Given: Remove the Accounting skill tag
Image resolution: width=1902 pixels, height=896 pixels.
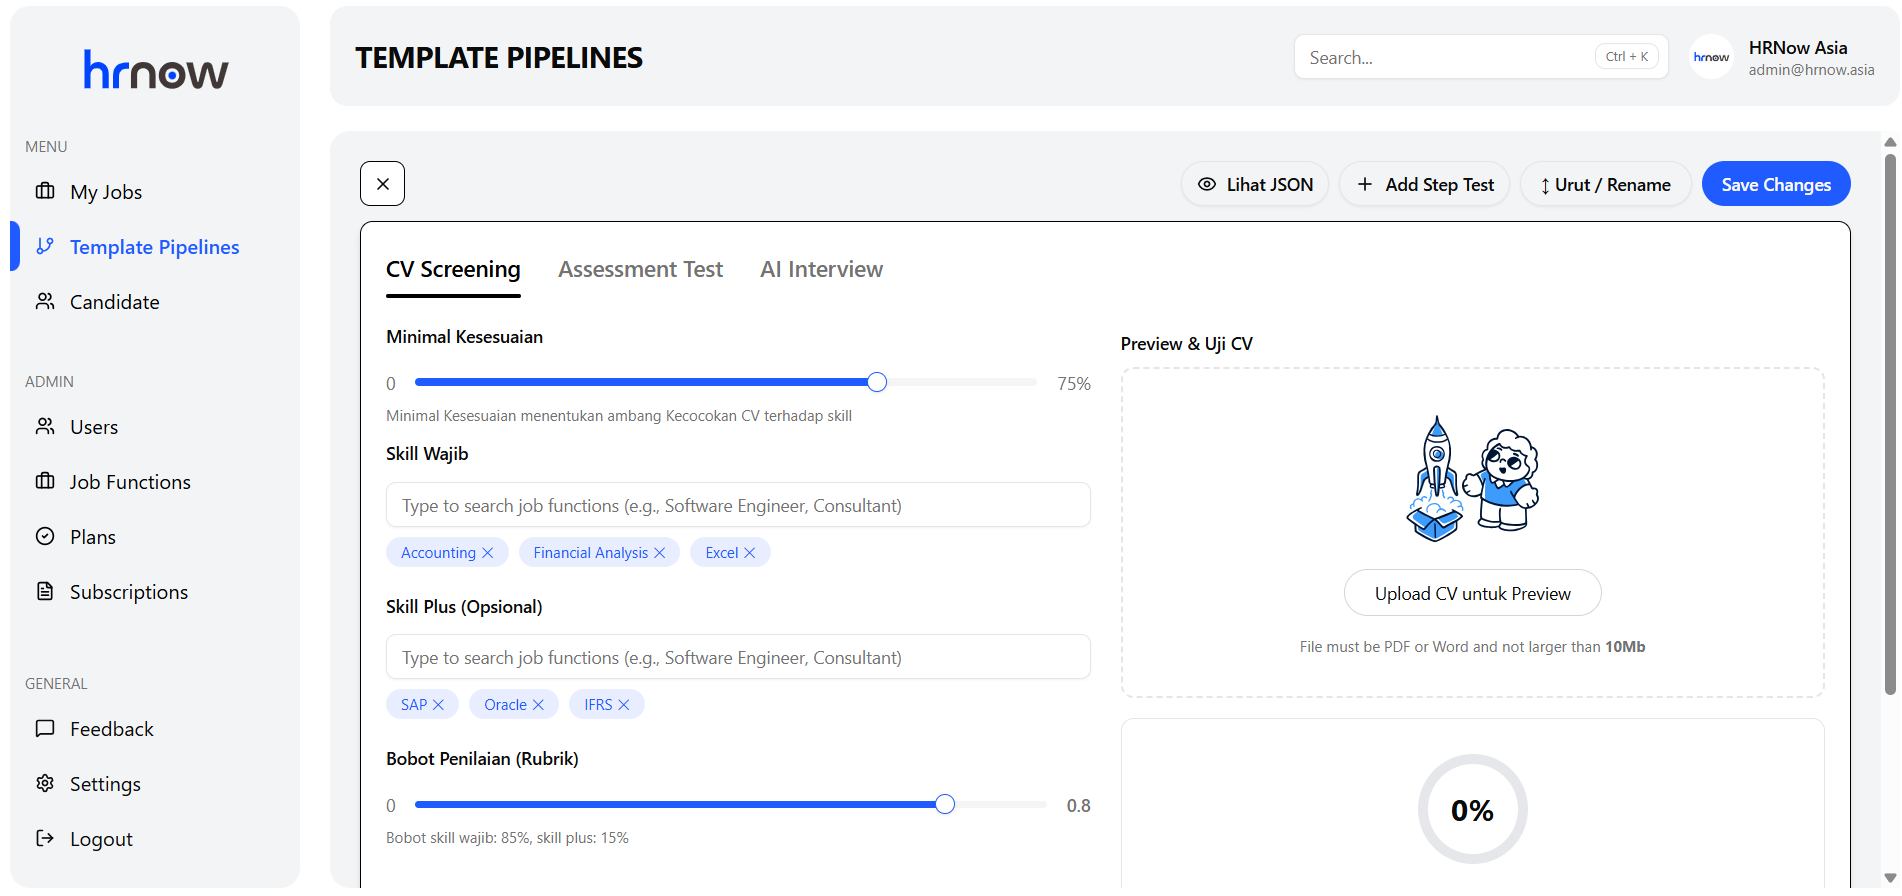Looking at the screenshot, I should pos(488,553).
